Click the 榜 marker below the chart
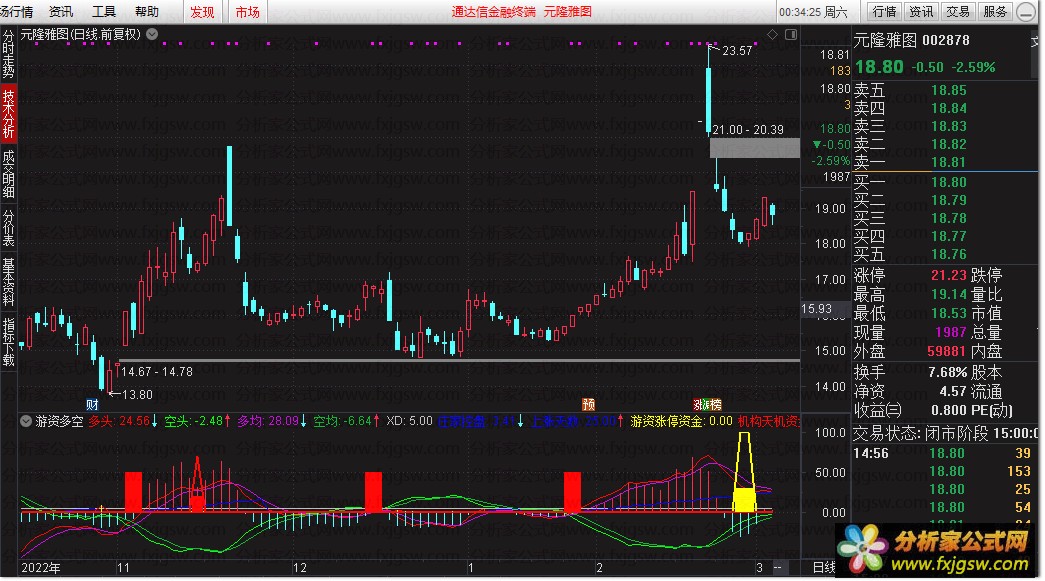Viewport: 1045px width, 581px height. pyautogui.click(x=715, y=404)
